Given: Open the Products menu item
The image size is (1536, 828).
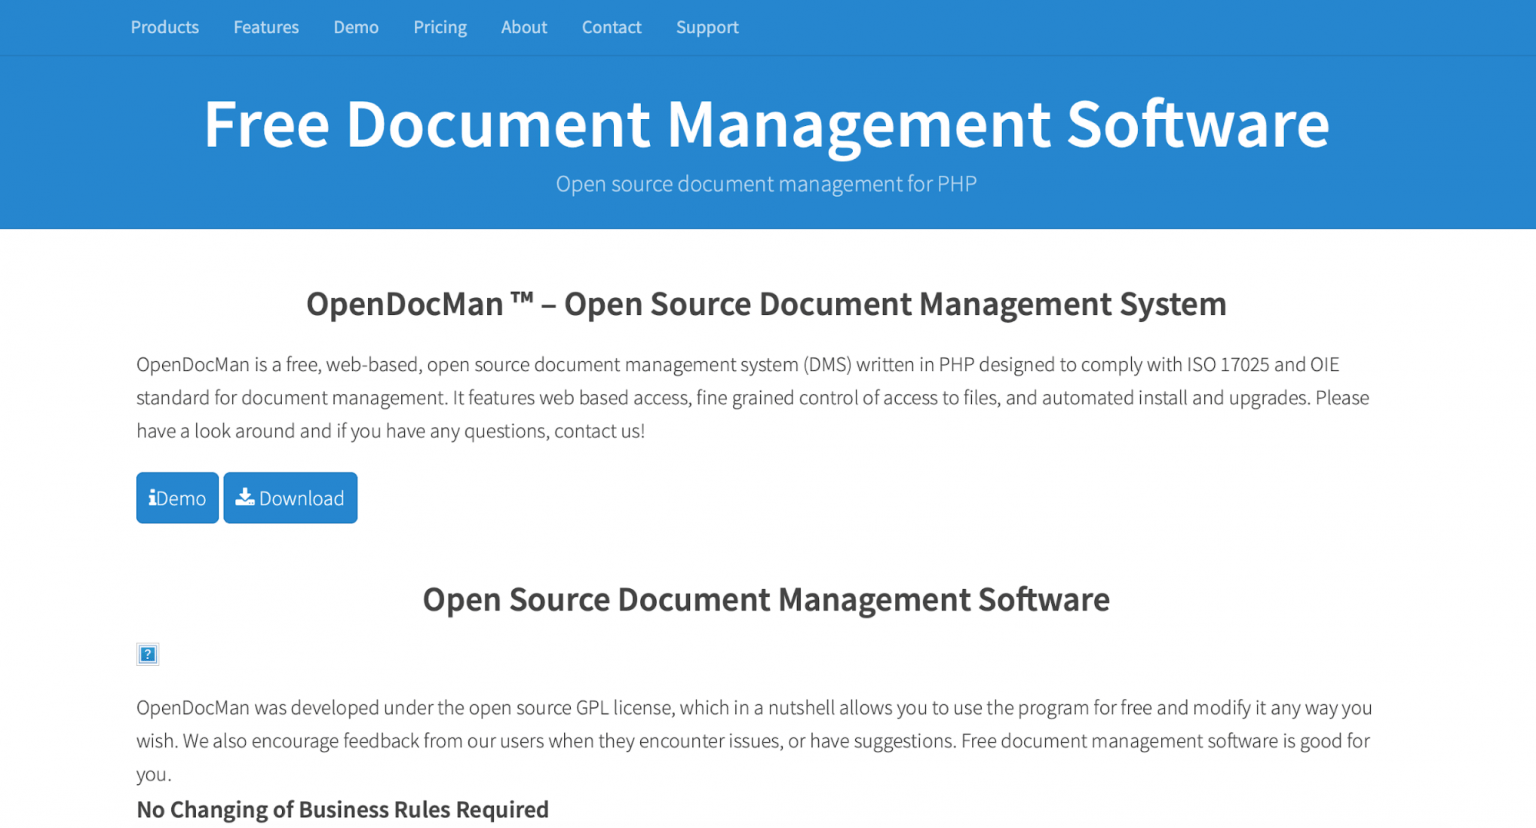Looking at the screenshot, I should pyautogui.click(x=164, y=27).
